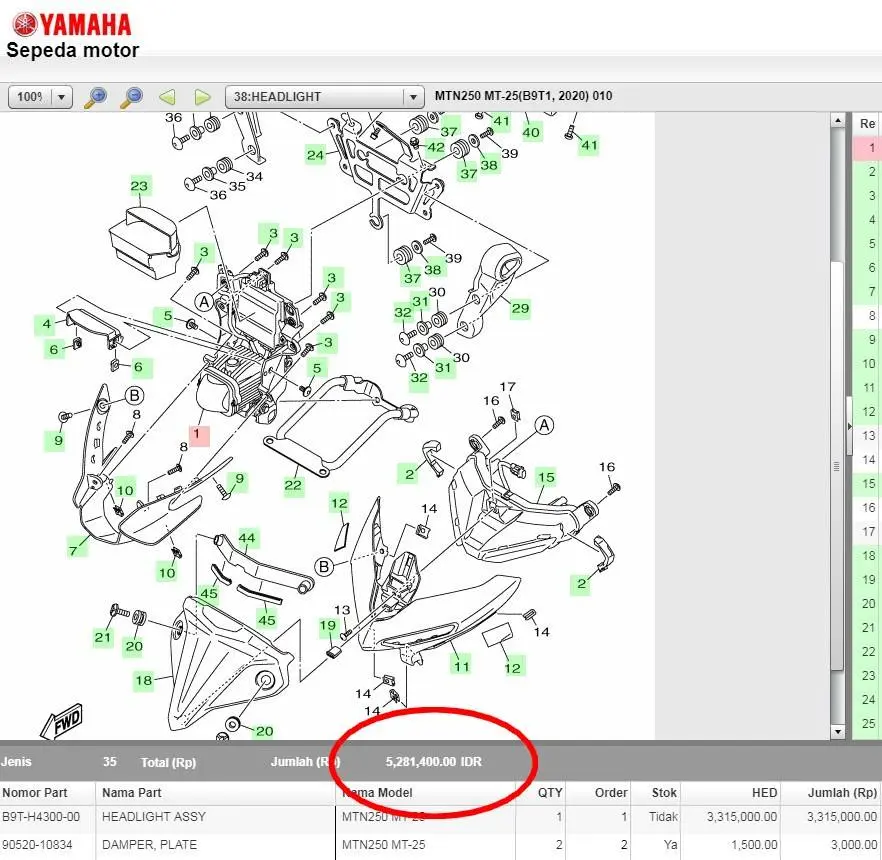Select part label 40 in diagram
Viewport: 882px width, 860px height.
click(x=531, y=133)
